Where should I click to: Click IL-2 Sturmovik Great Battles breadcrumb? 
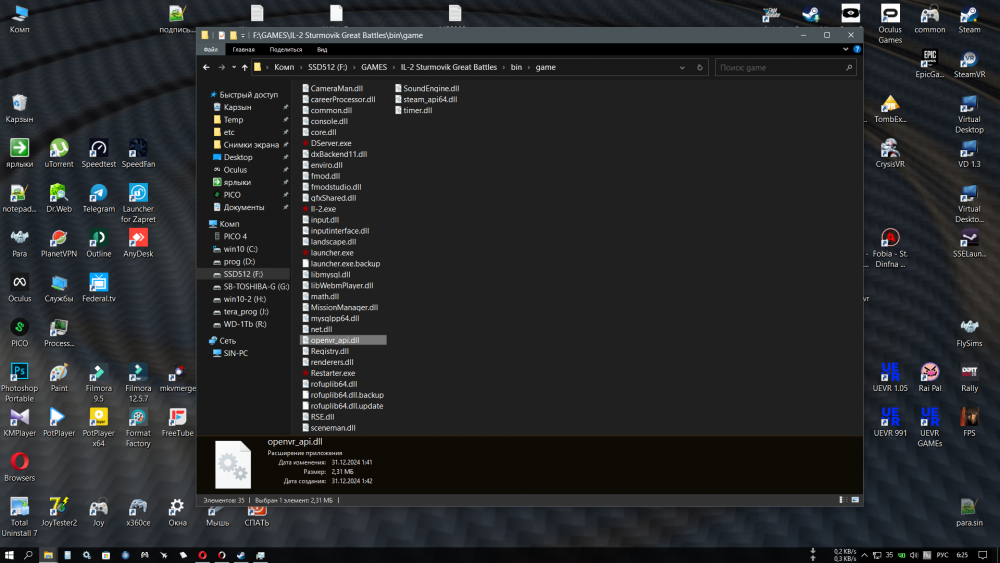tap(448, 67)
